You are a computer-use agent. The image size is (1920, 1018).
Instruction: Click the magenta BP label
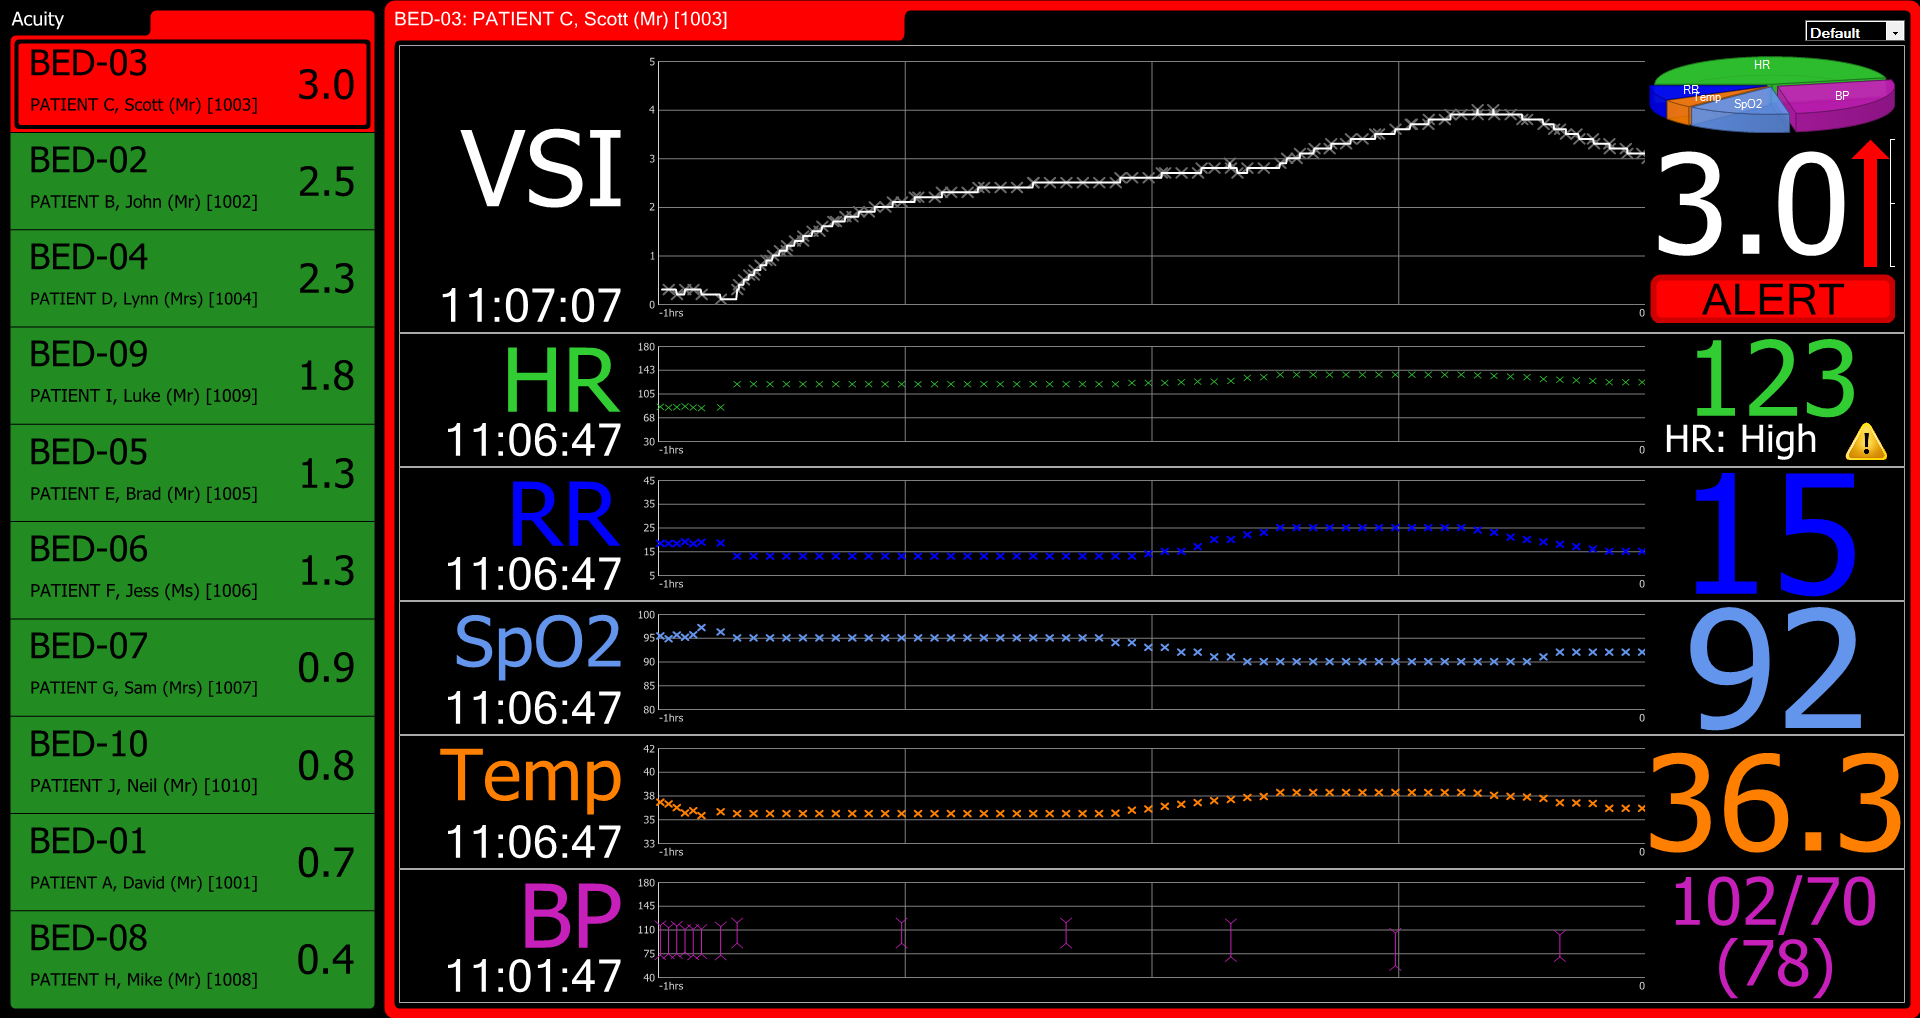click(x=571, y=916)
